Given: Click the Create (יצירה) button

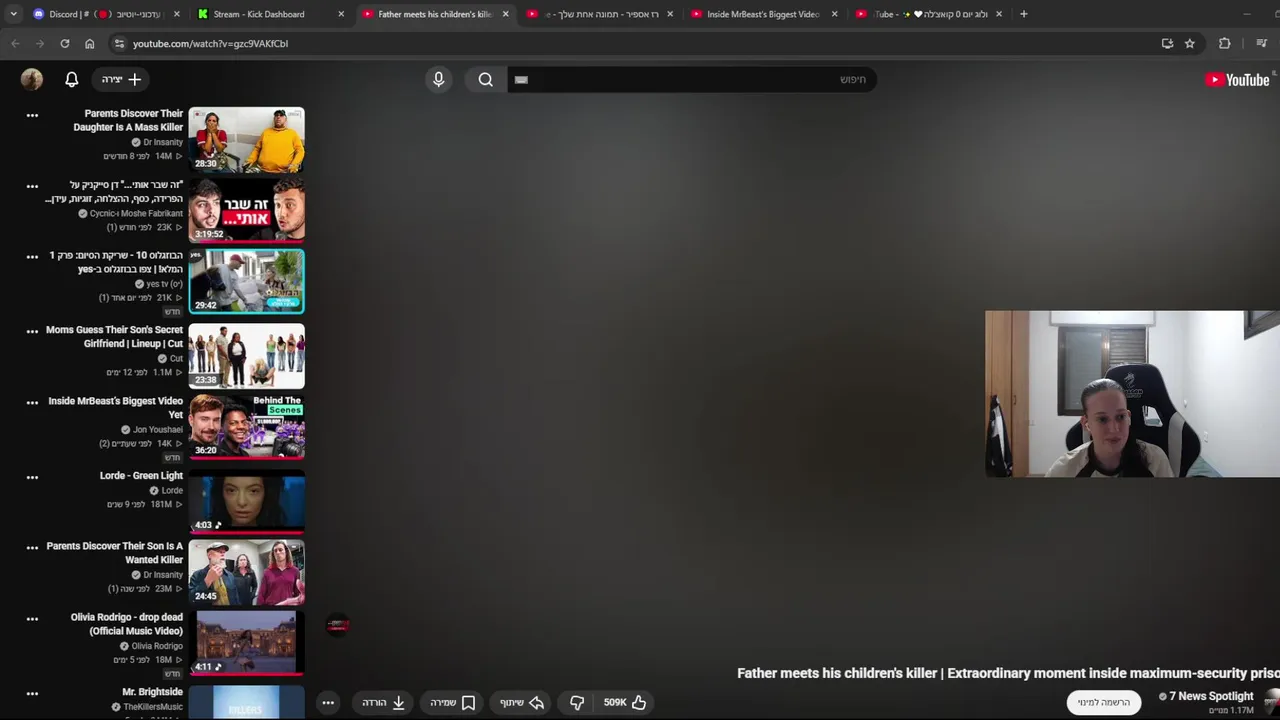Looking at the screenshot, I should (121, 80).
